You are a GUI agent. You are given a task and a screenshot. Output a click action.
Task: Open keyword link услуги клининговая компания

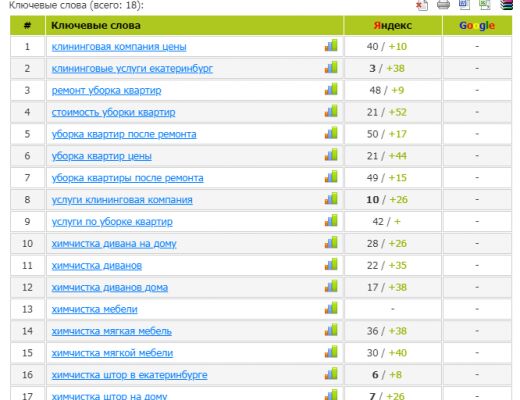coord(122,200)
